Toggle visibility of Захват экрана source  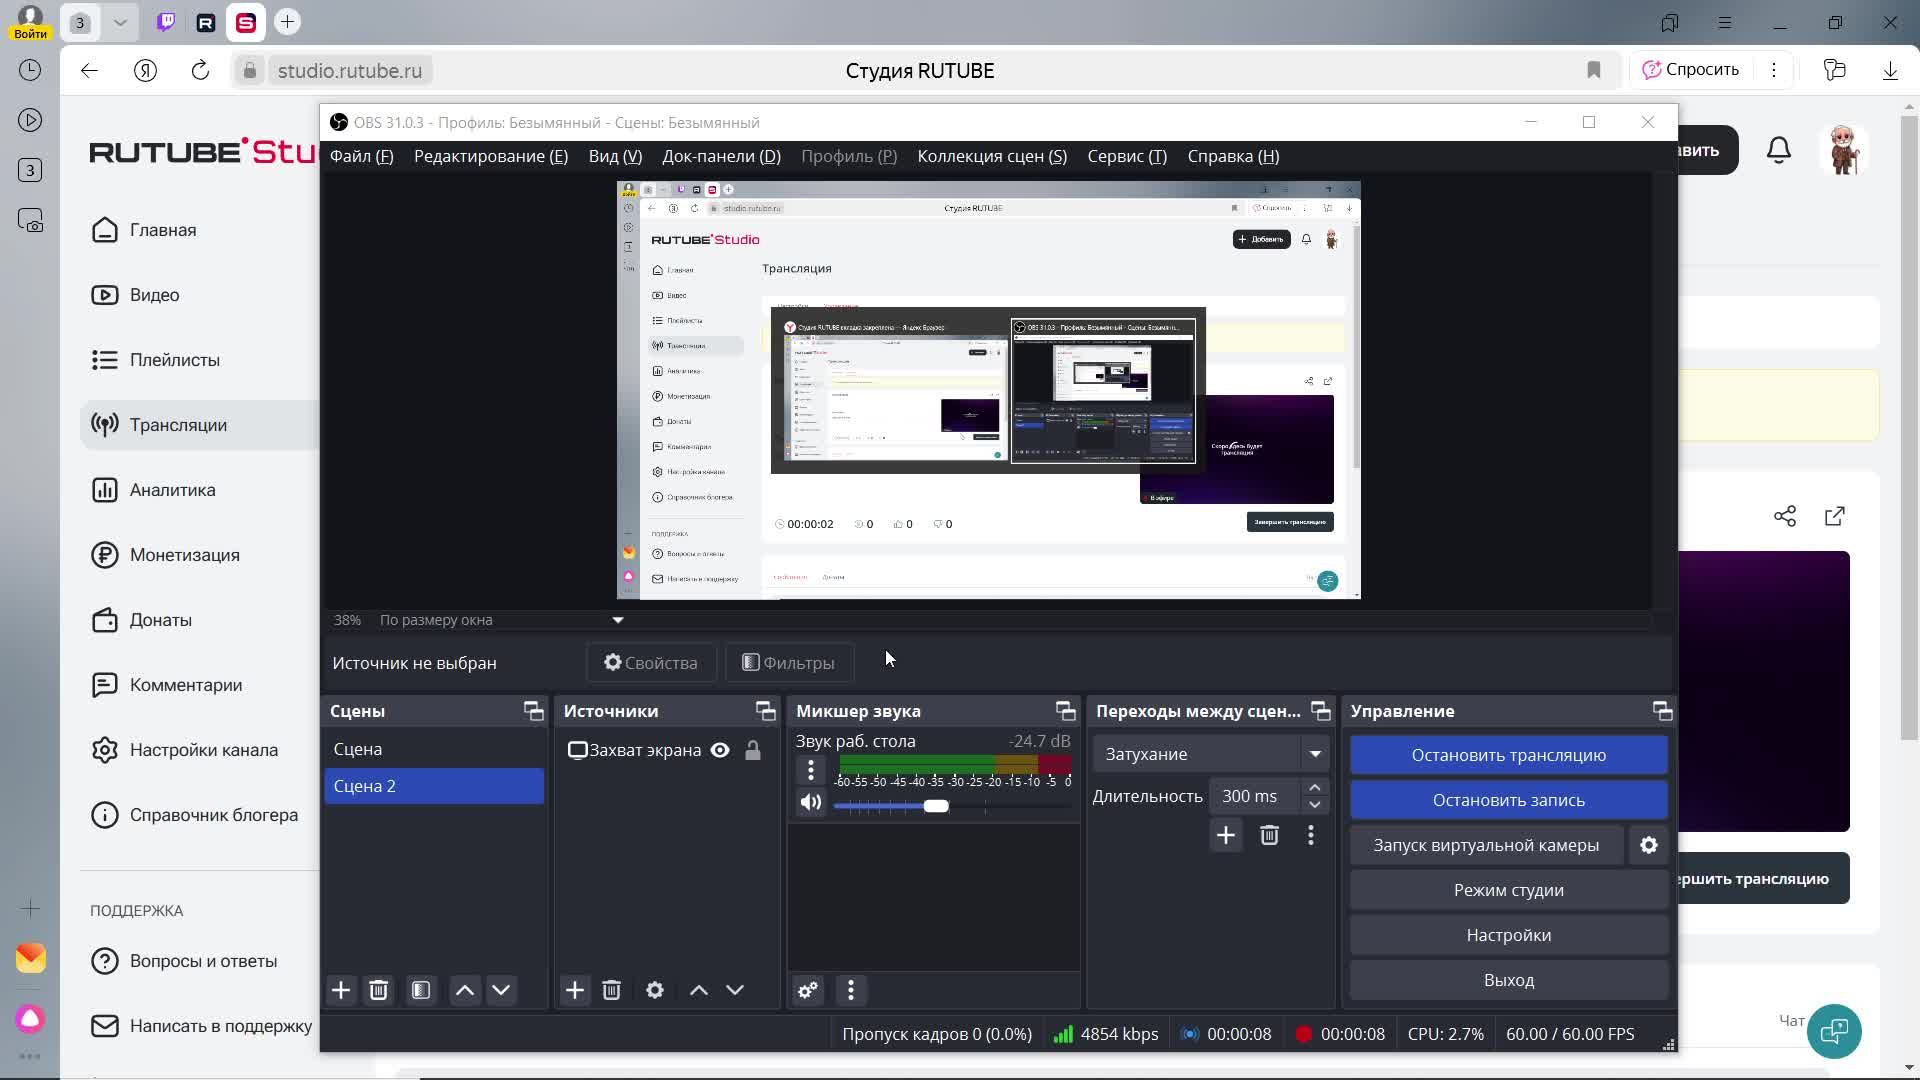(720, 750)
